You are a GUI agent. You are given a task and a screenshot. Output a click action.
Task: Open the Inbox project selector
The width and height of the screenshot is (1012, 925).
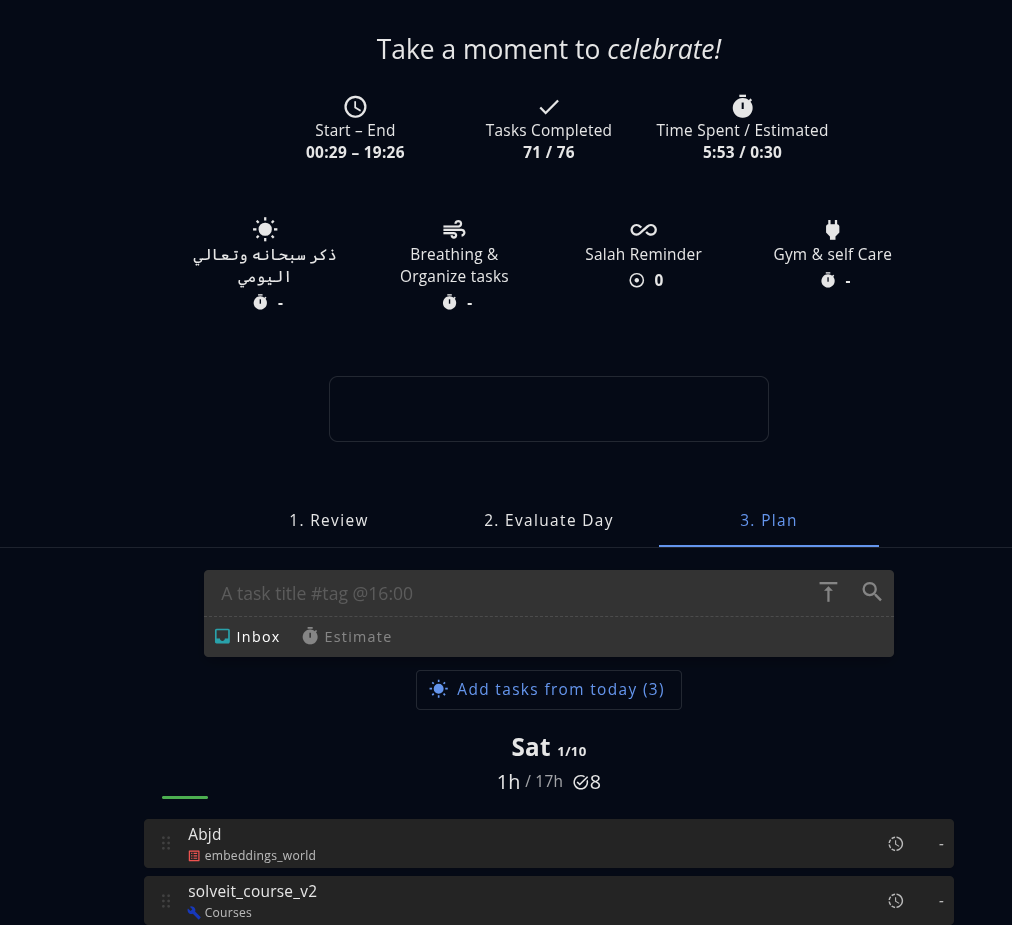pos(247,636)
